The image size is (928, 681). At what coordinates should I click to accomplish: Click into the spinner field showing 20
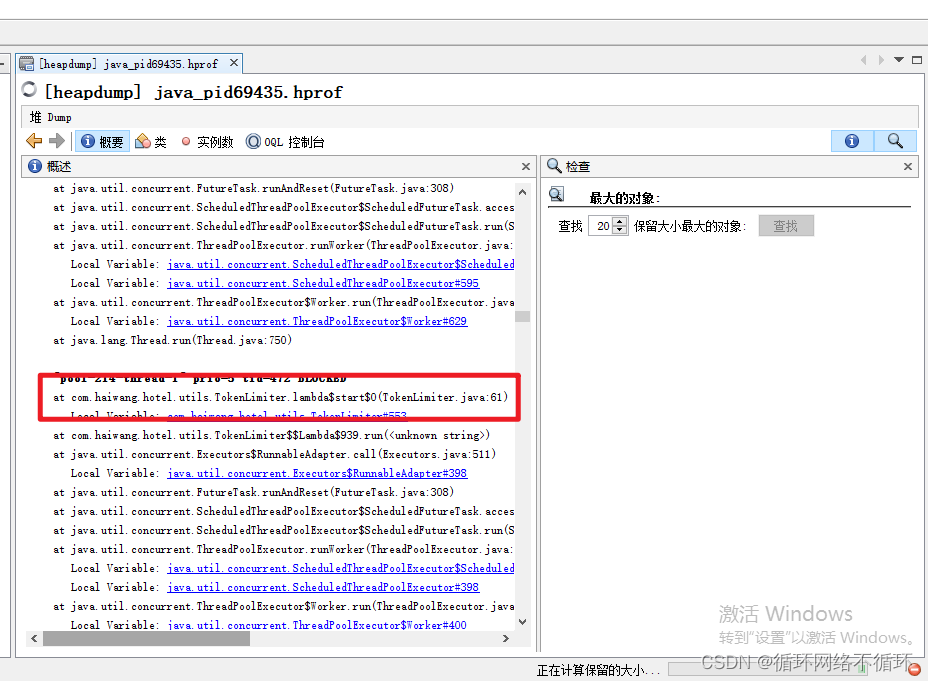pos(605,226)
